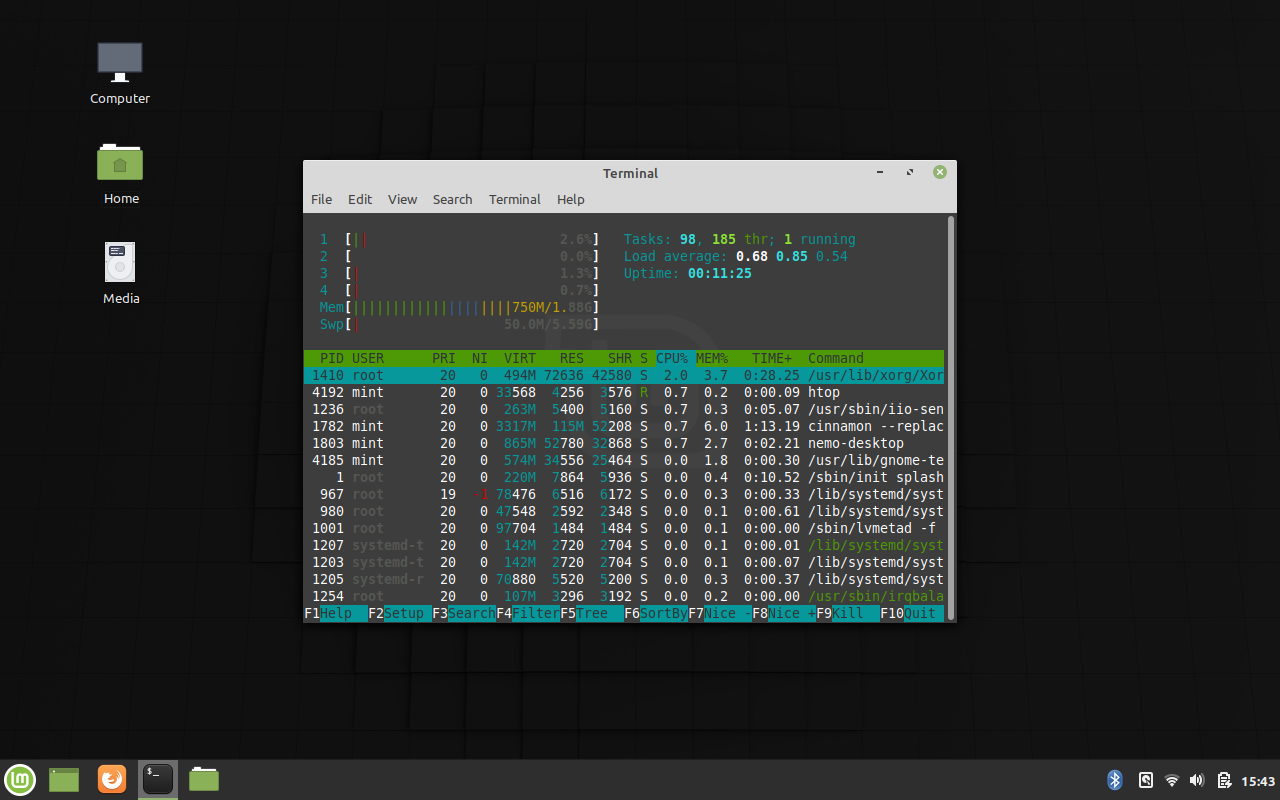The width and height of the screenshot is (1280, 800).
Task: Open the clipboard/notes tray icon
Action: pos(1223,780)
